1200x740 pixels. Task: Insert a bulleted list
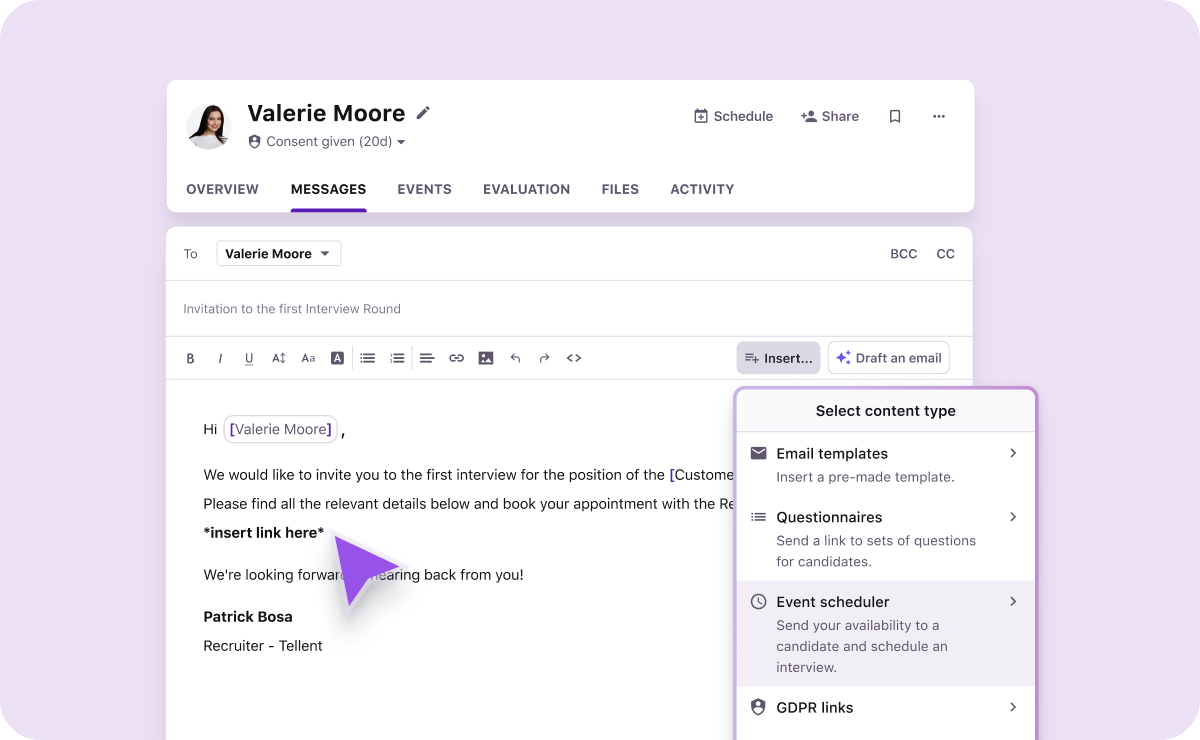pos(368,358)
